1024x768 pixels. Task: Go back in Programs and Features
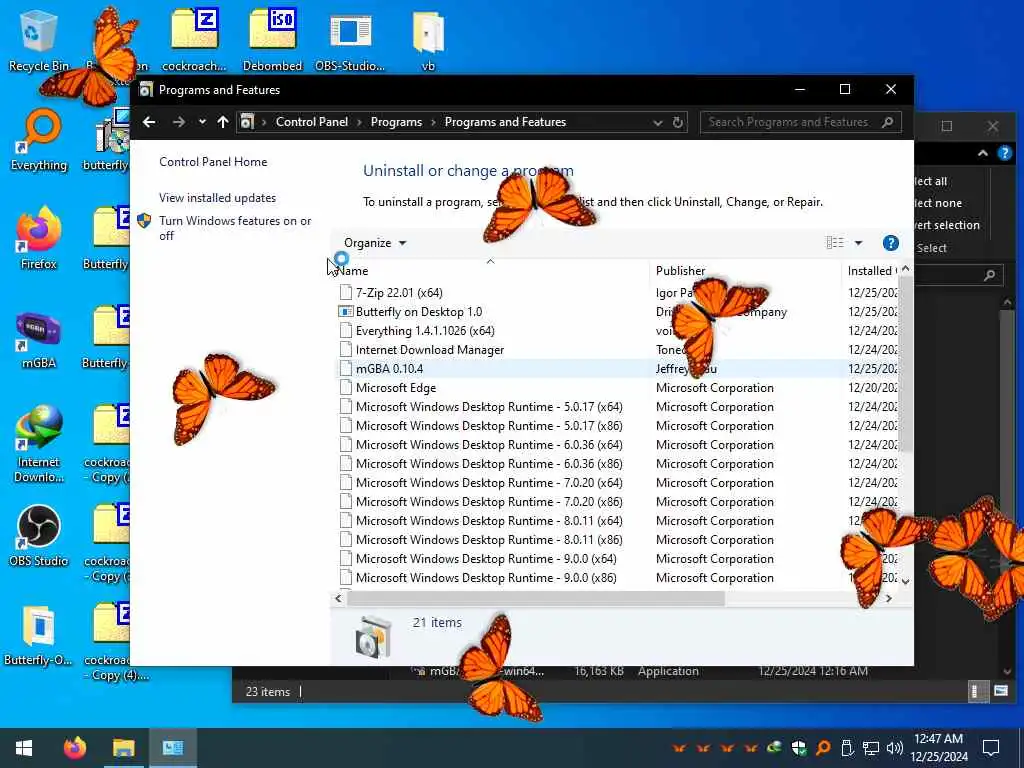(x=149, y=122)
